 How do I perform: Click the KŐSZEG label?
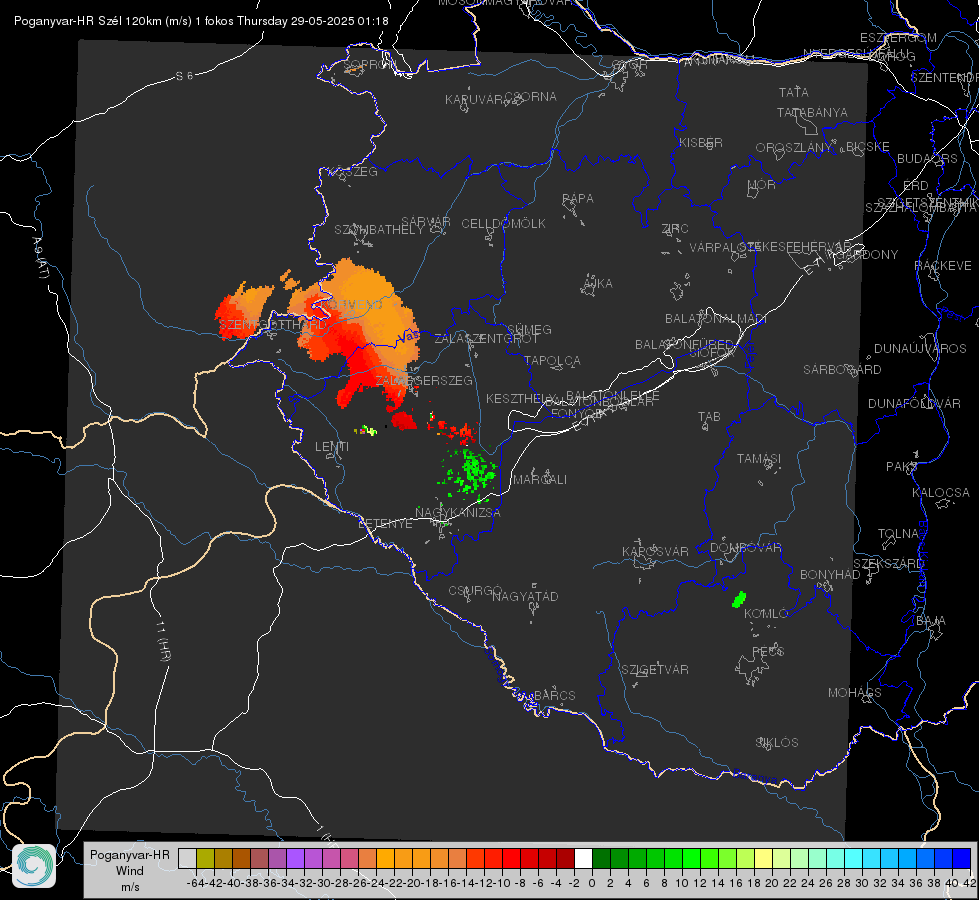coord(353,171)
